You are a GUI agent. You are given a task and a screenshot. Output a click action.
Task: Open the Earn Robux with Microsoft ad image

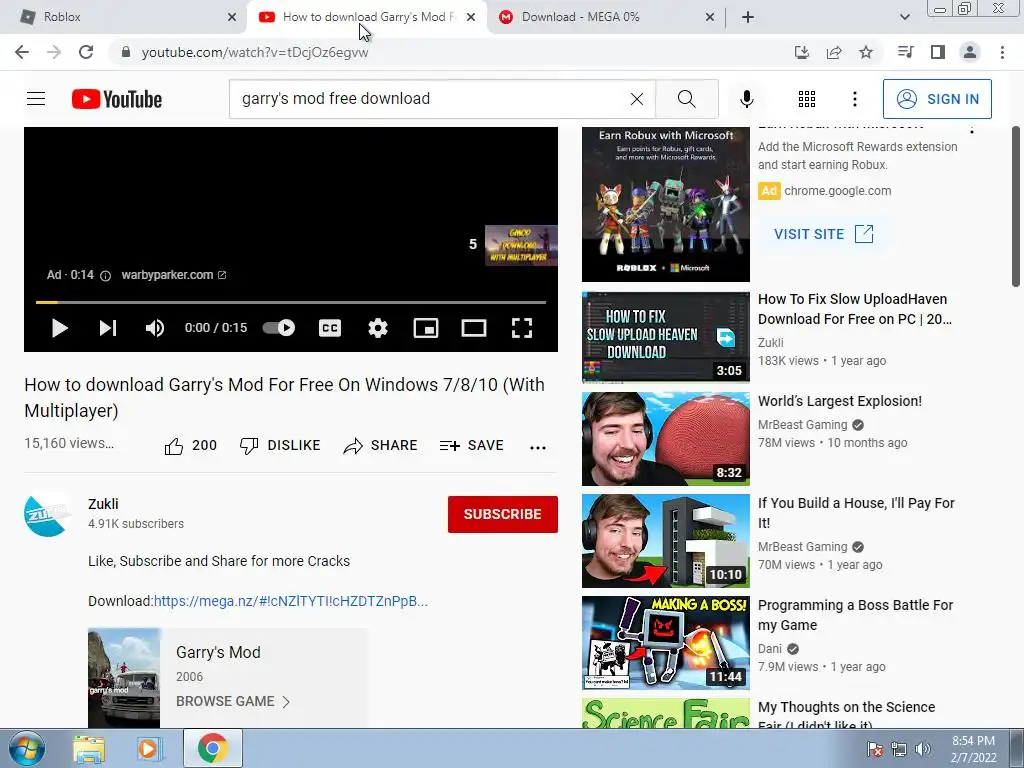click(x=665, y=204)
